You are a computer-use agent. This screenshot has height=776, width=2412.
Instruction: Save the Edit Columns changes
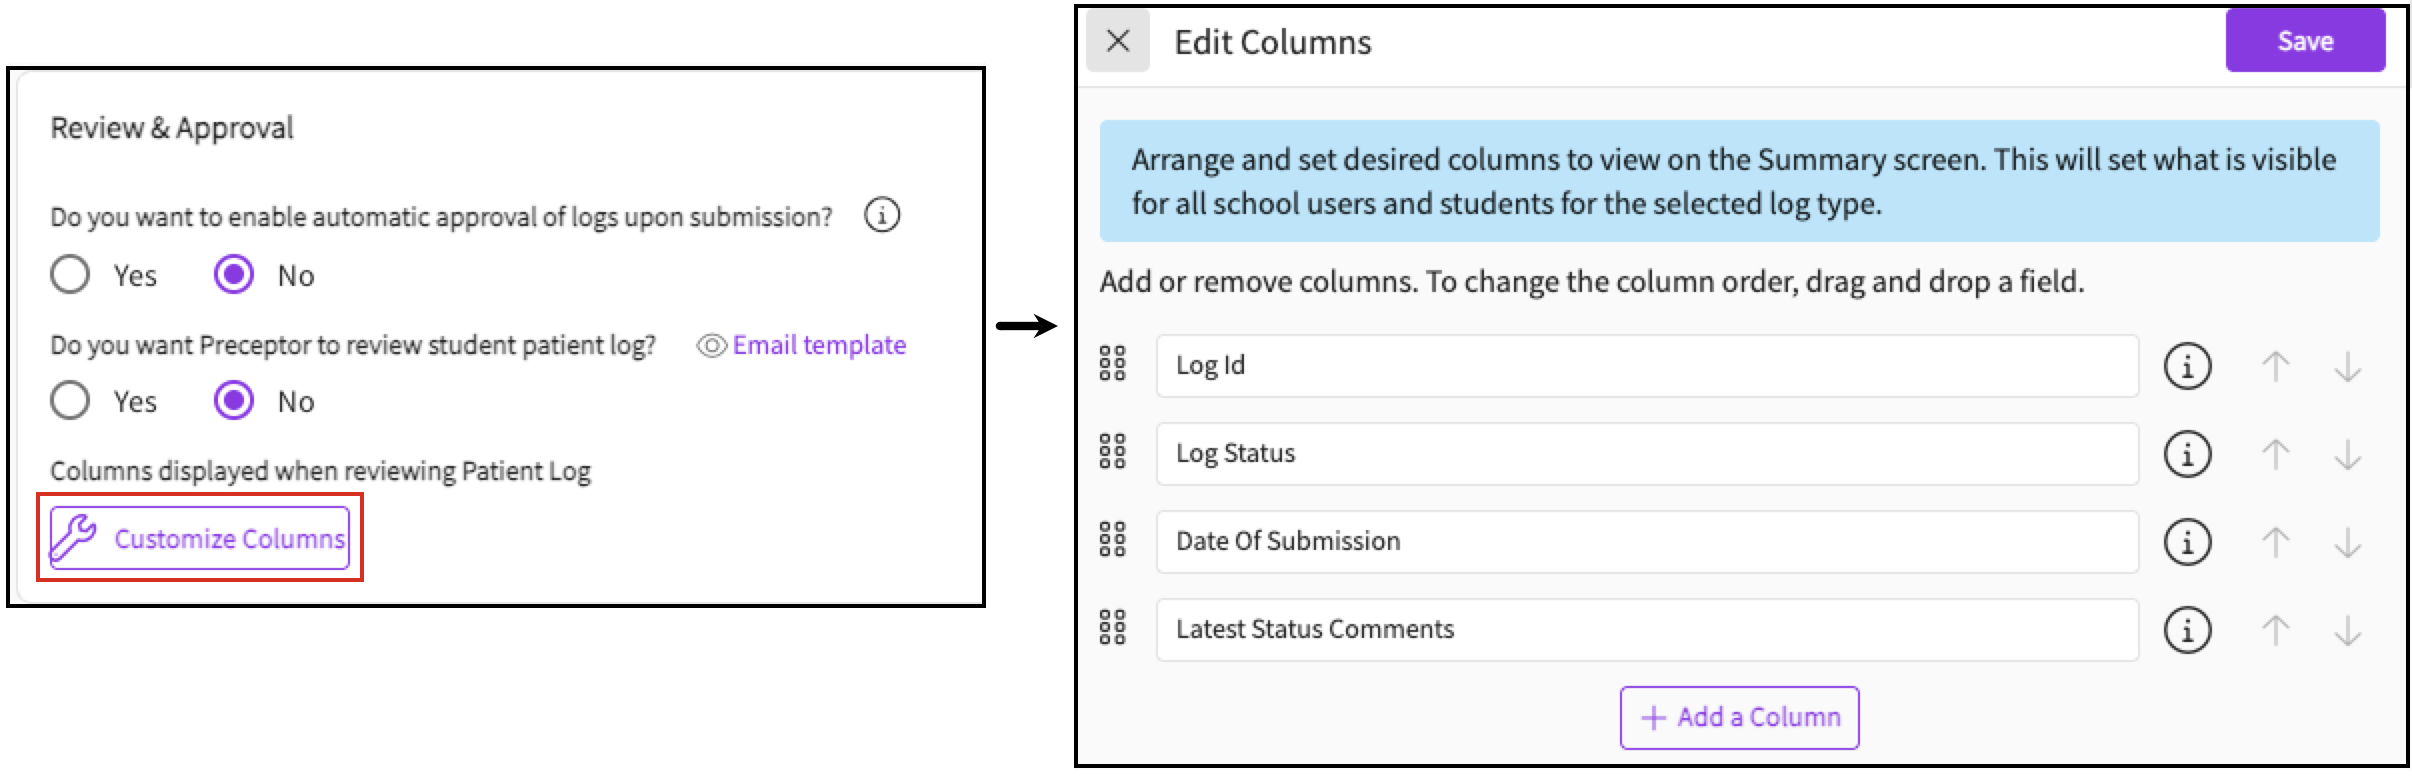tap(2304, 41)
